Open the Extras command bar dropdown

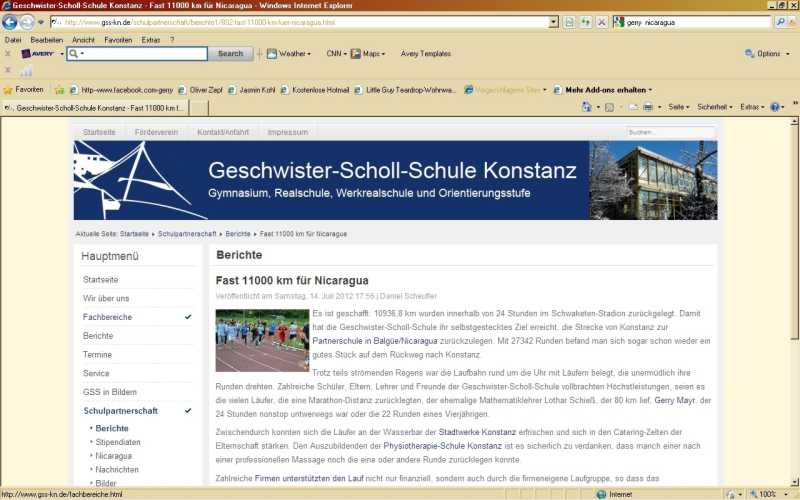click(752, 107)
